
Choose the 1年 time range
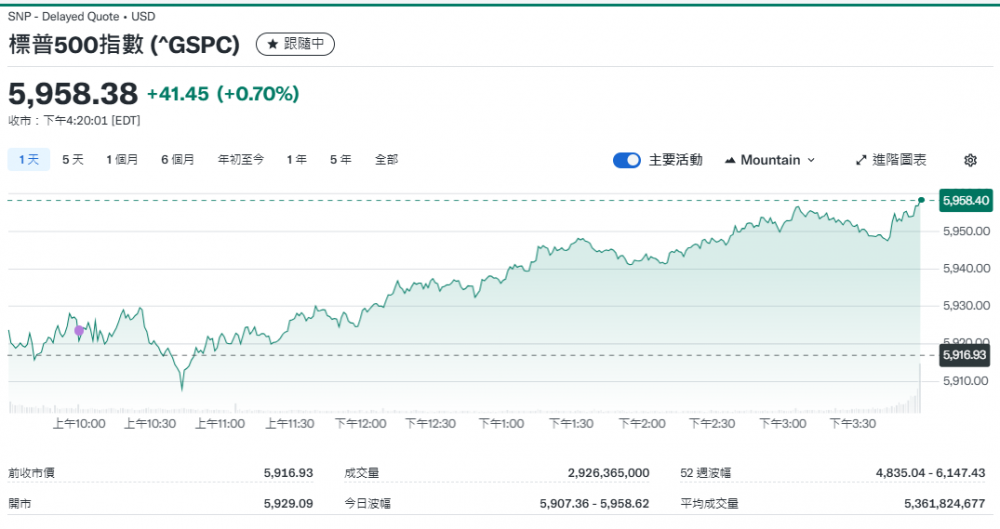click(296, 159)
